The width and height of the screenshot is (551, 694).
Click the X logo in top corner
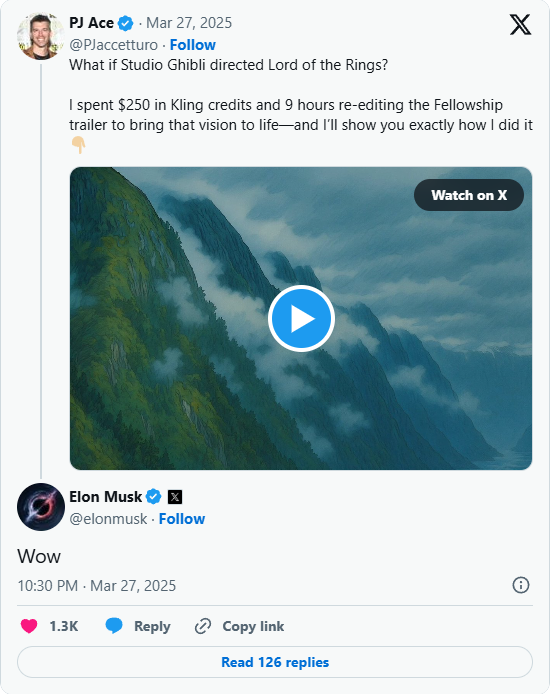520,24
